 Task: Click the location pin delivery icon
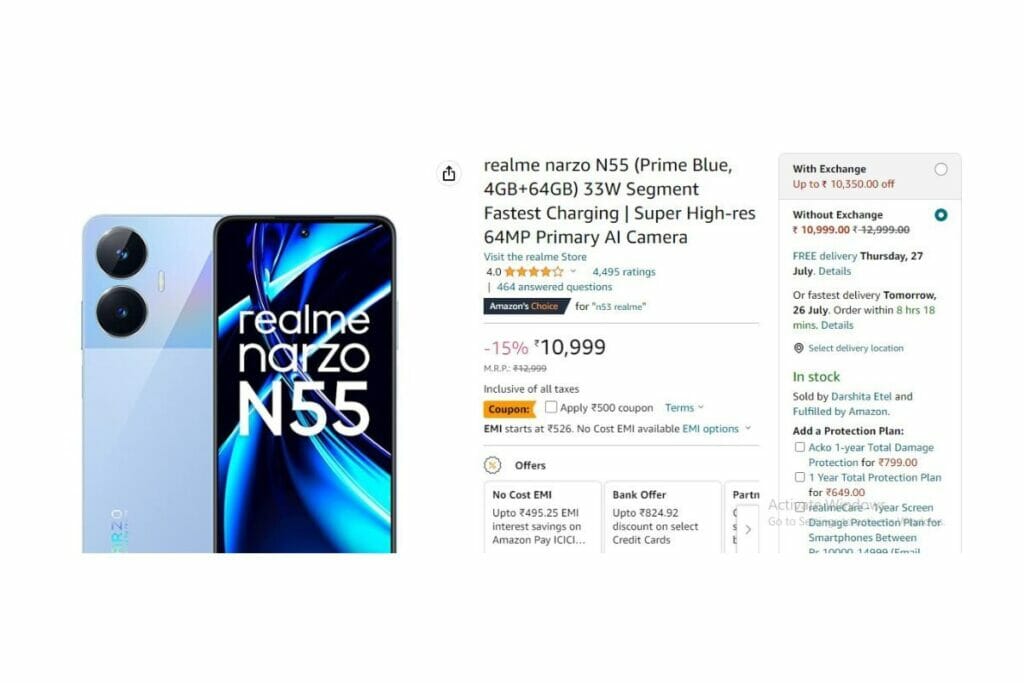(x=798, y=348)
